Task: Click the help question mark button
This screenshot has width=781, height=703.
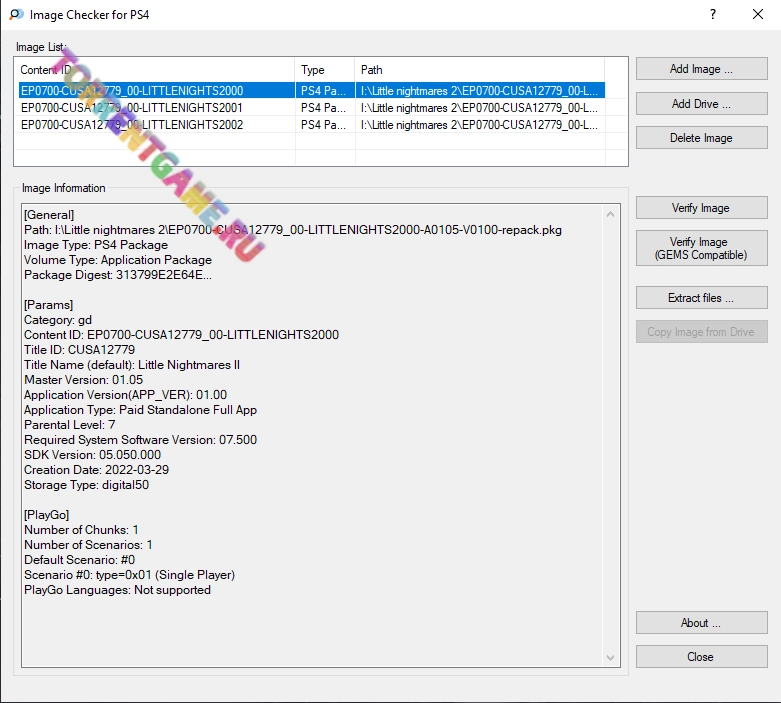Action: [x=712, y=15]
